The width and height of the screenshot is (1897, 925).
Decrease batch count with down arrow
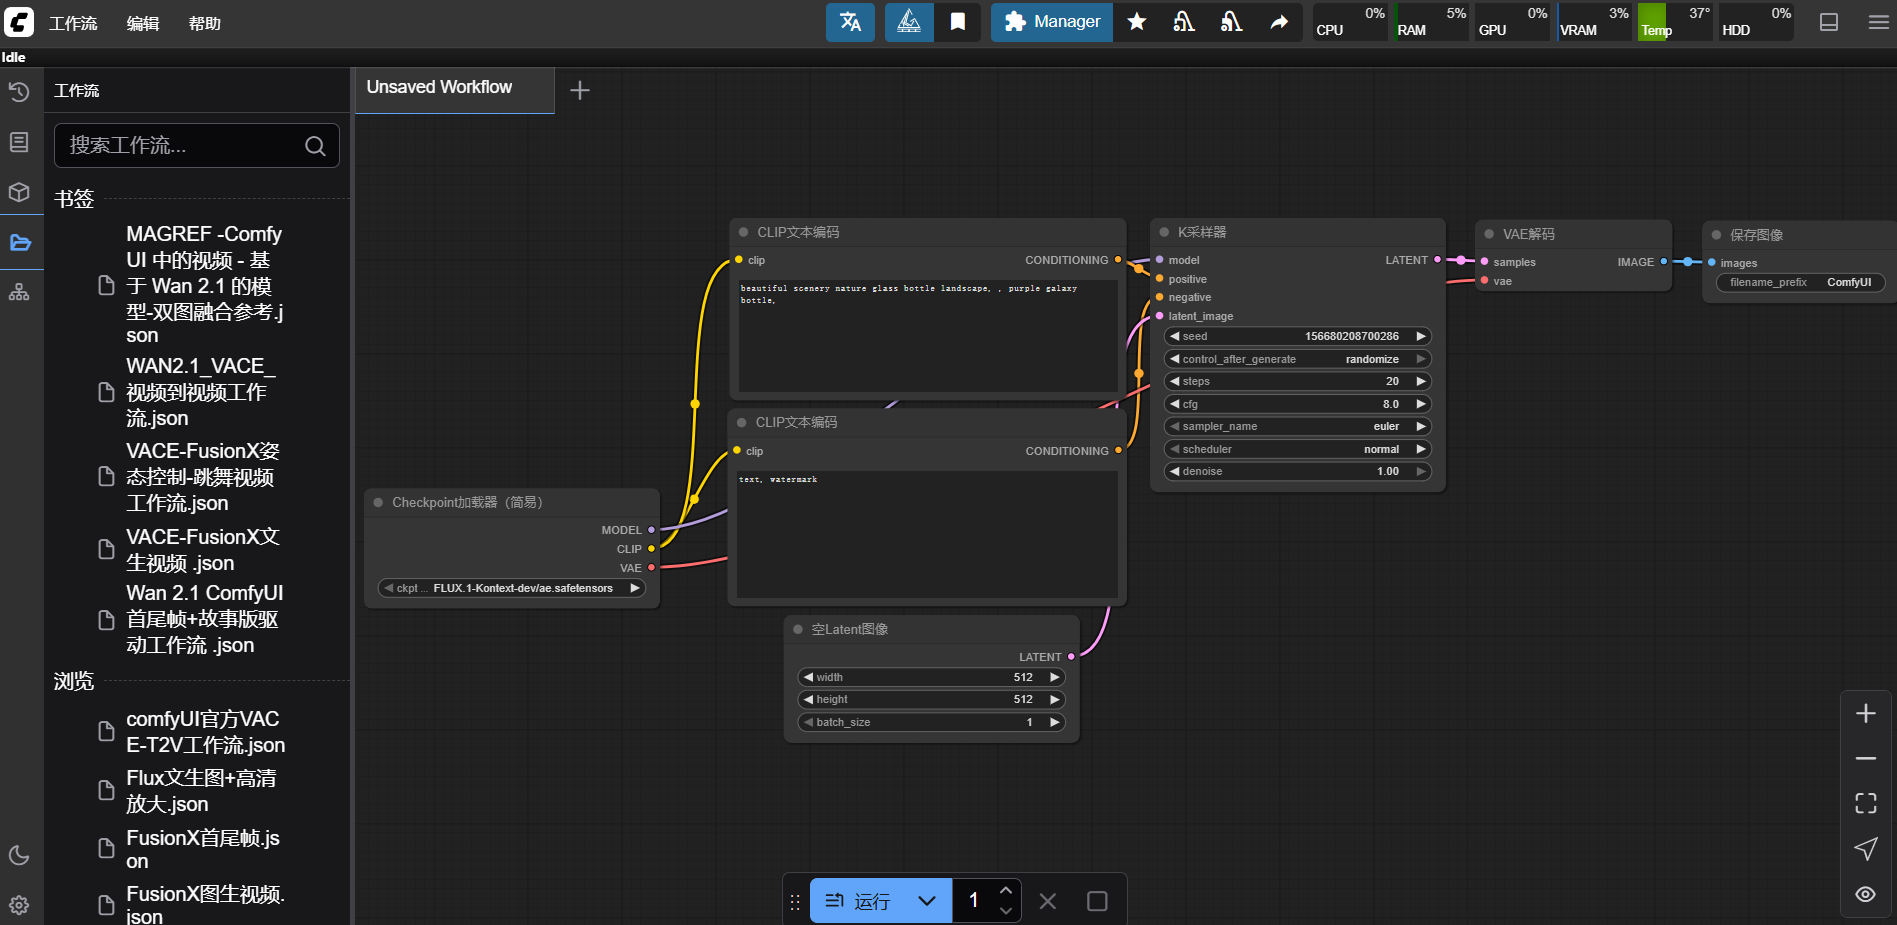(1006, 911)
